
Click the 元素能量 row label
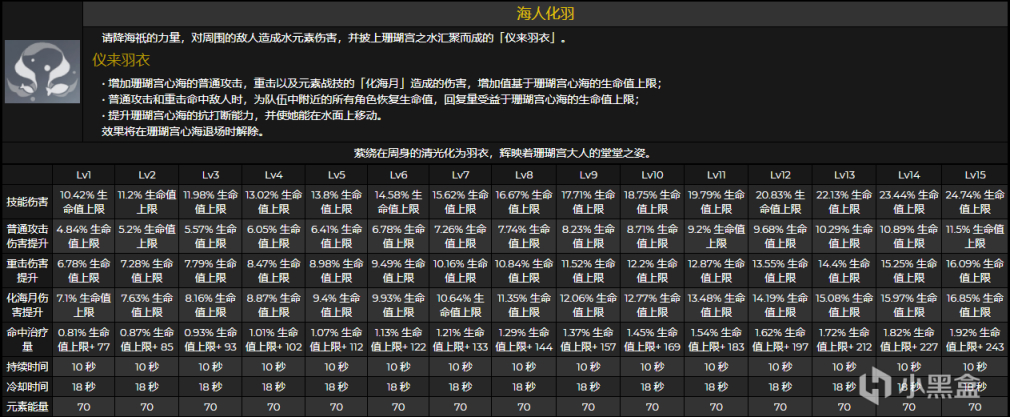pyautogui.click(x=28, y=407)
